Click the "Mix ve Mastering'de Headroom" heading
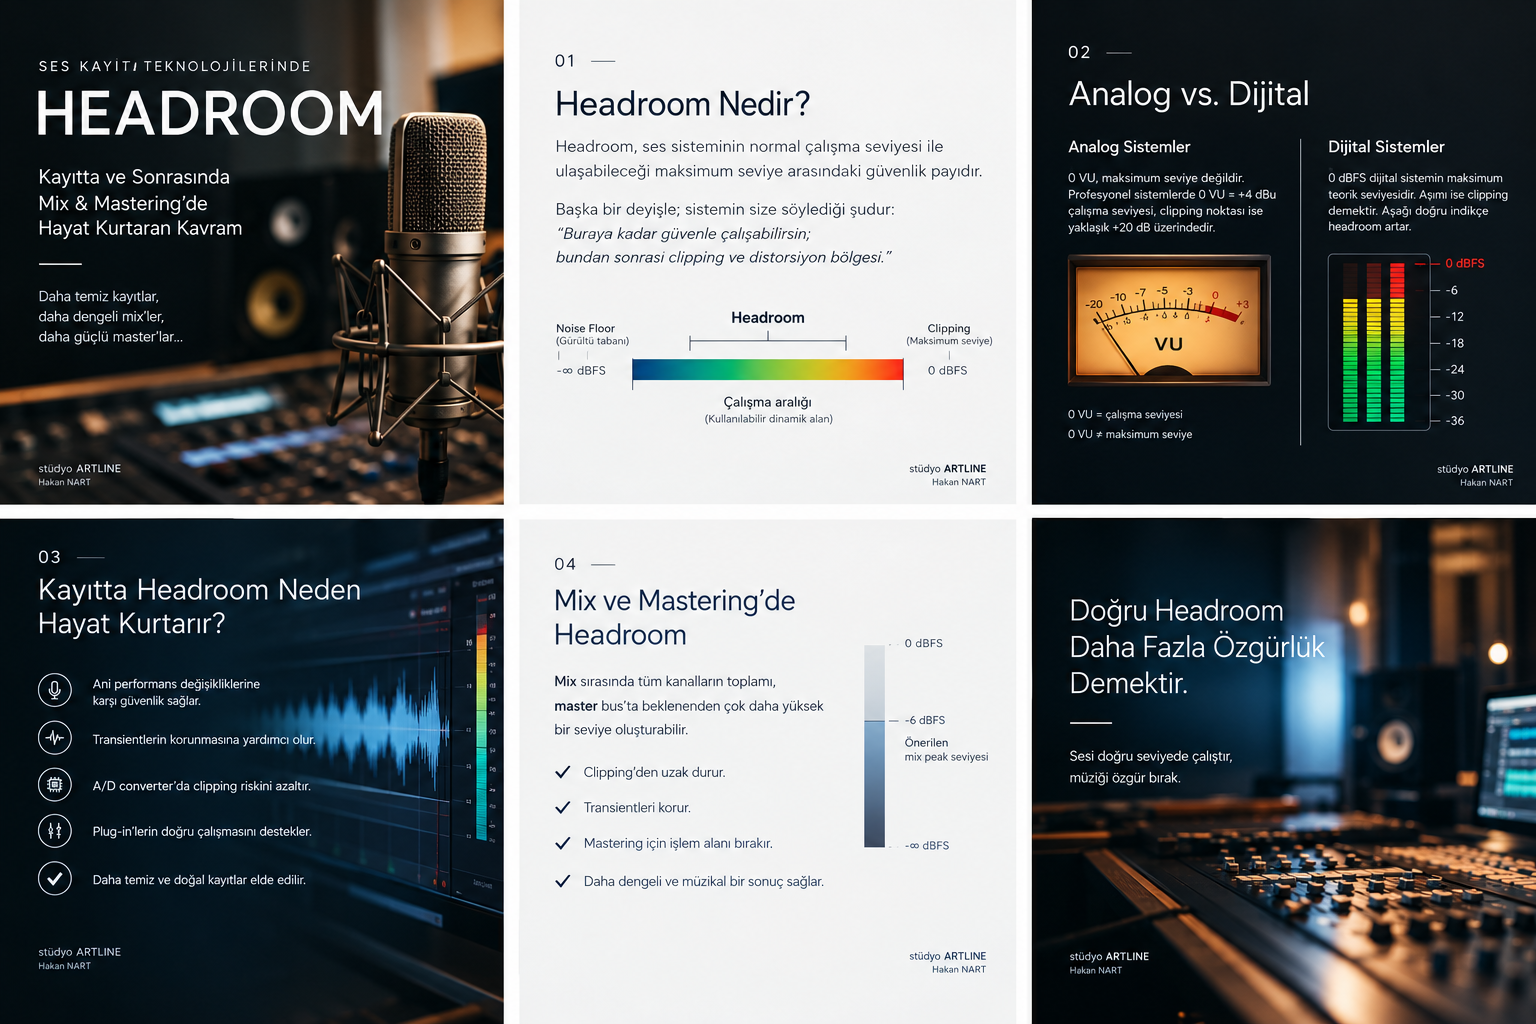 pos(675,617)
